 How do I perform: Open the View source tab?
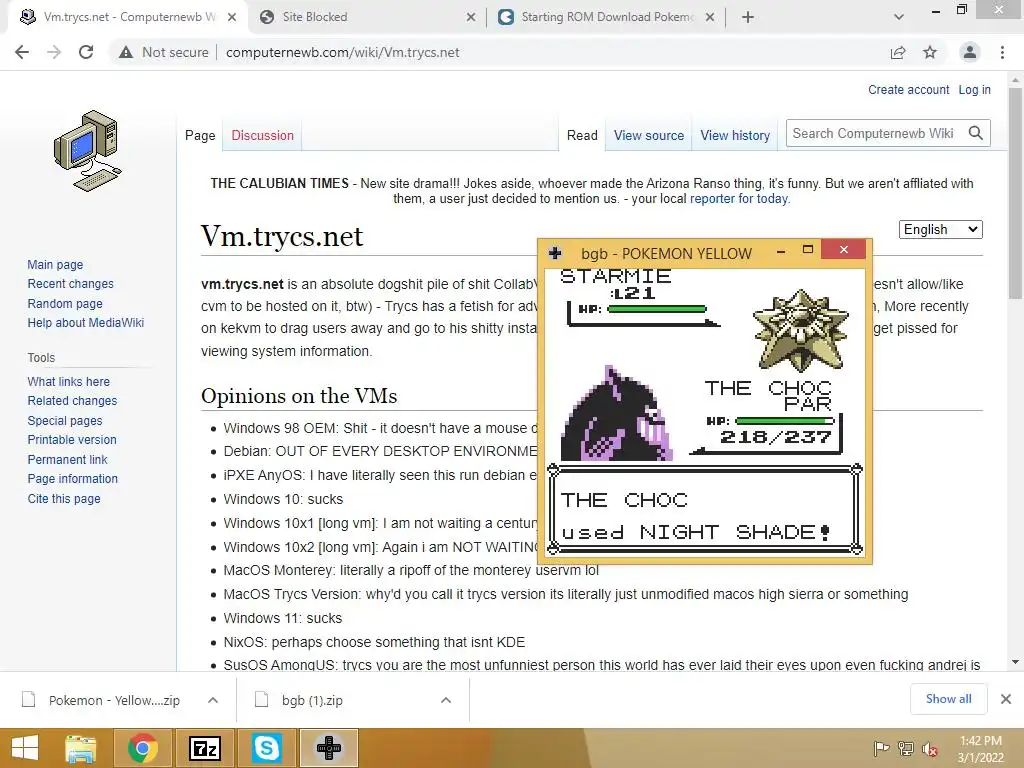648,135
